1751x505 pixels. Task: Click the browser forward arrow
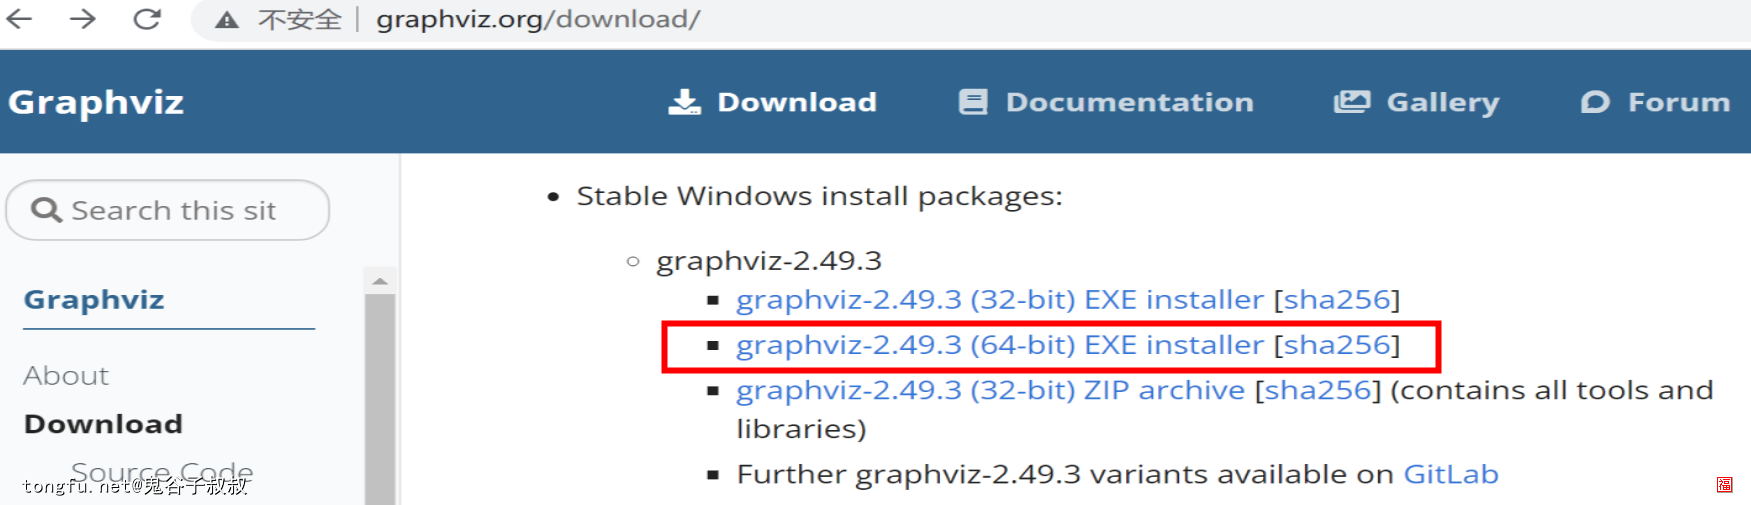83,18
